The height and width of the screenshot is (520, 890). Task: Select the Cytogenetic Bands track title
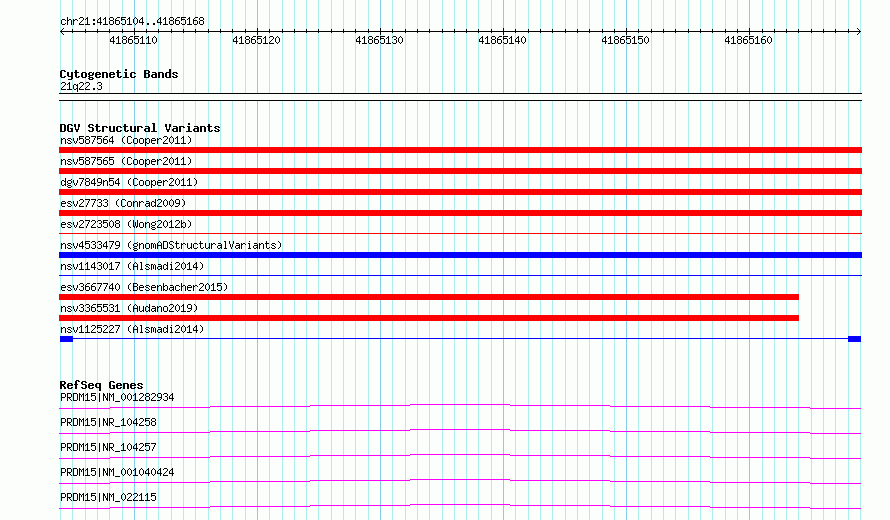(x=119, y=74)
